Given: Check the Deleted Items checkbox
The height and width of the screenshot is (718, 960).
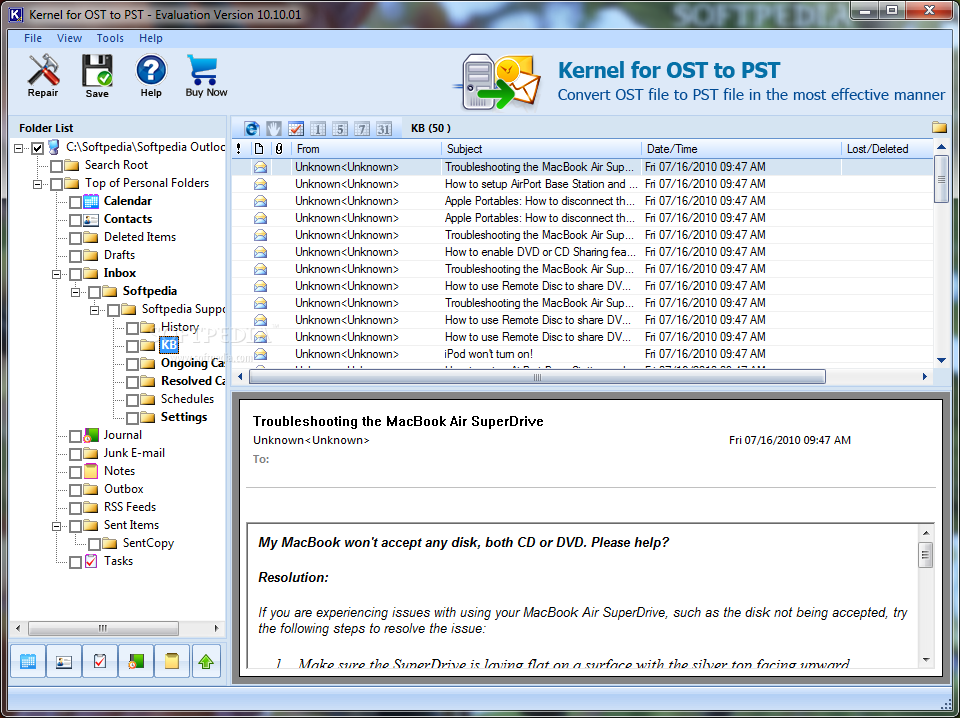Looking at the screenshot, I should (x=75, y=237).
